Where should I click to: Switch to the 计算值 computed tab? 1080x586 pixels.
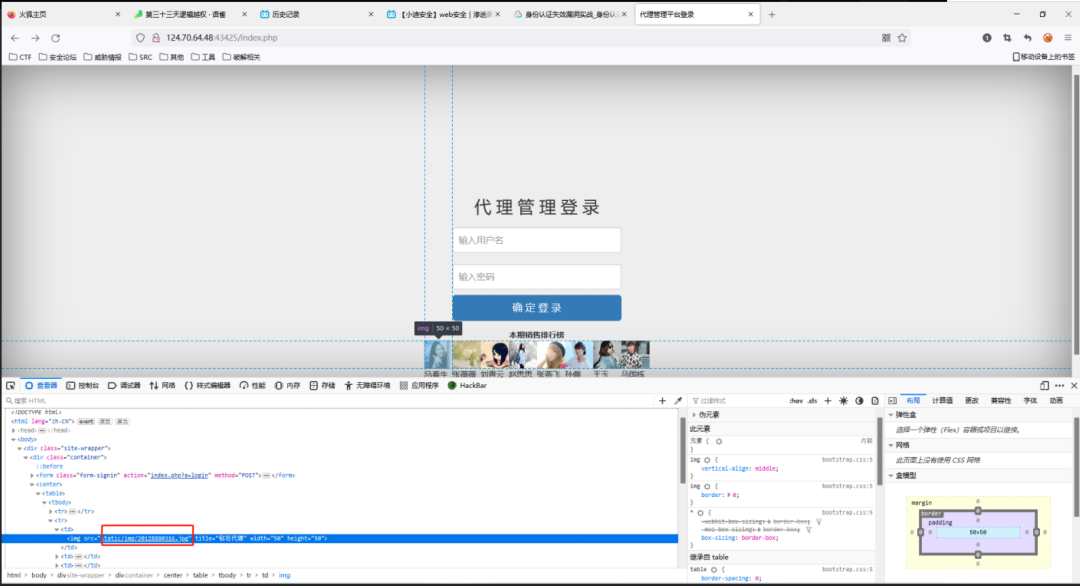pos(942,401)
